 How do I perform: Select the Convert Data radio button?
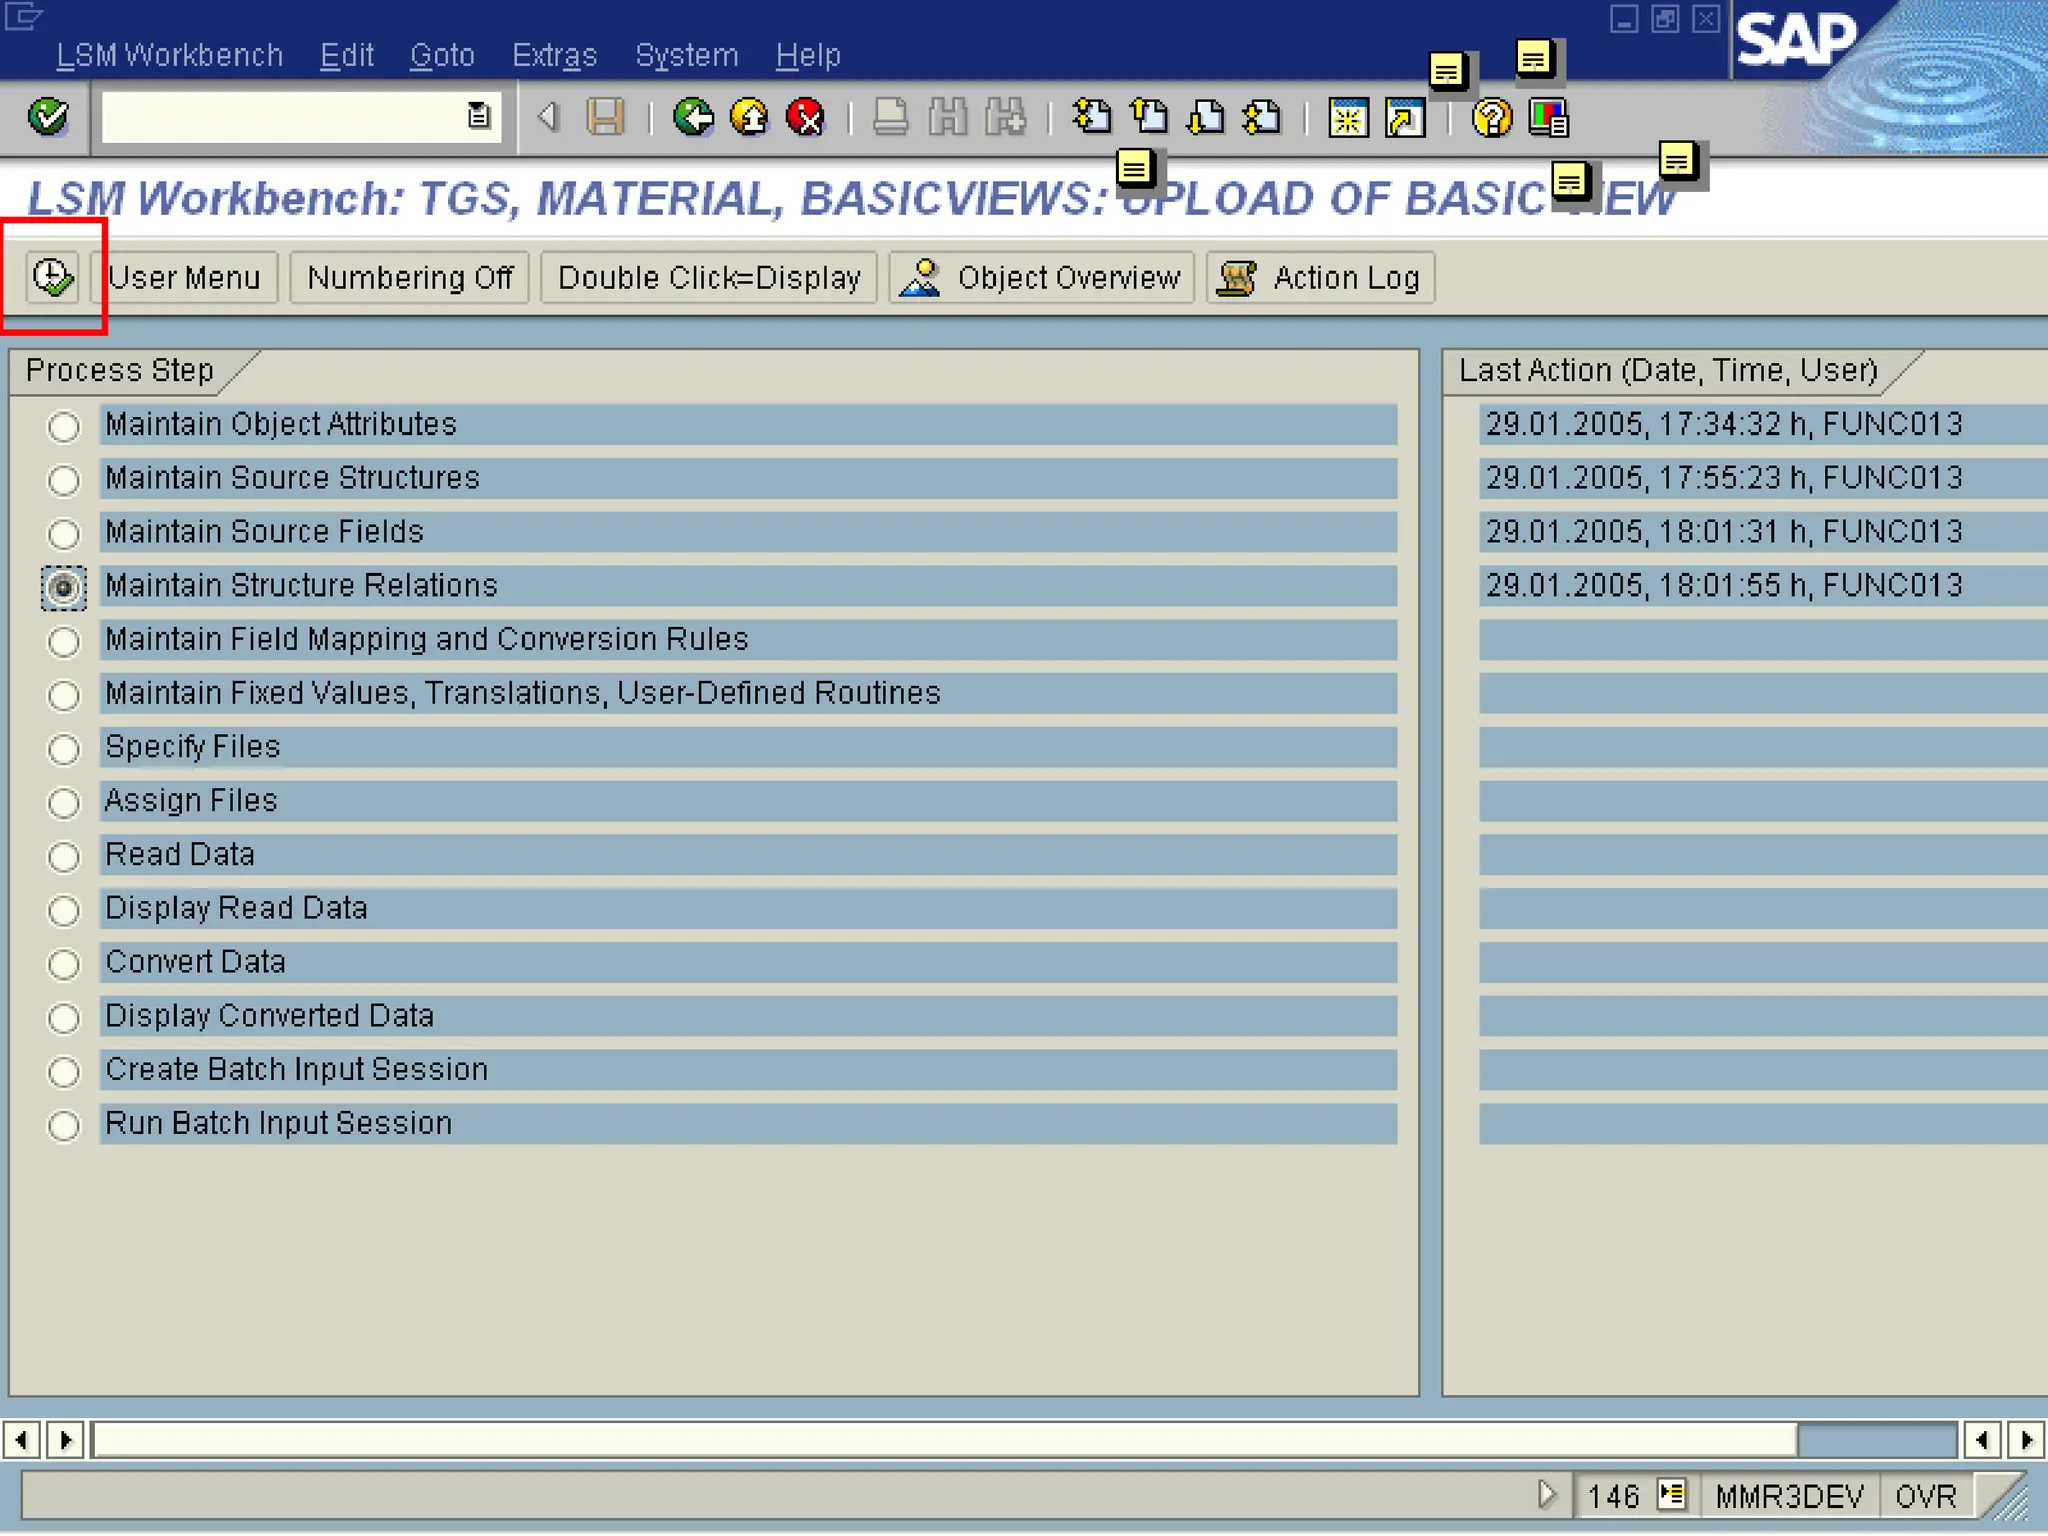[x=64, y=964]
